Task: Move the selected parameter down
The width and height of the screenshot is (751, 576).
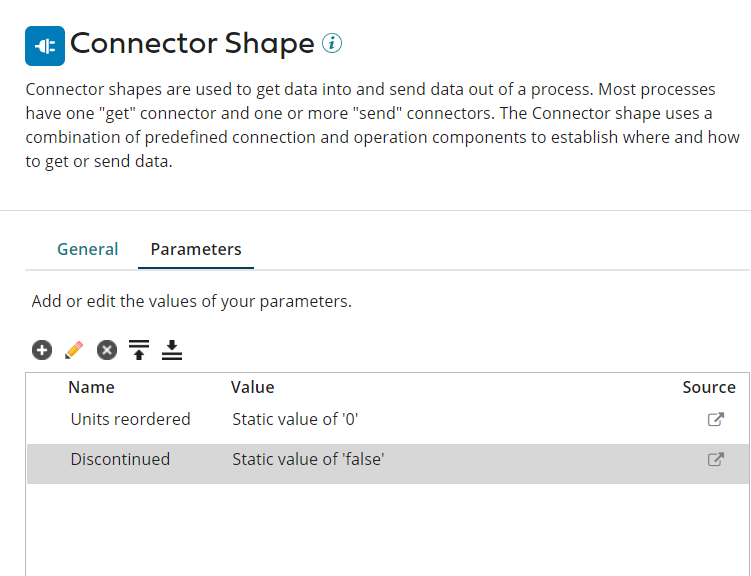Action: point(172,350)
